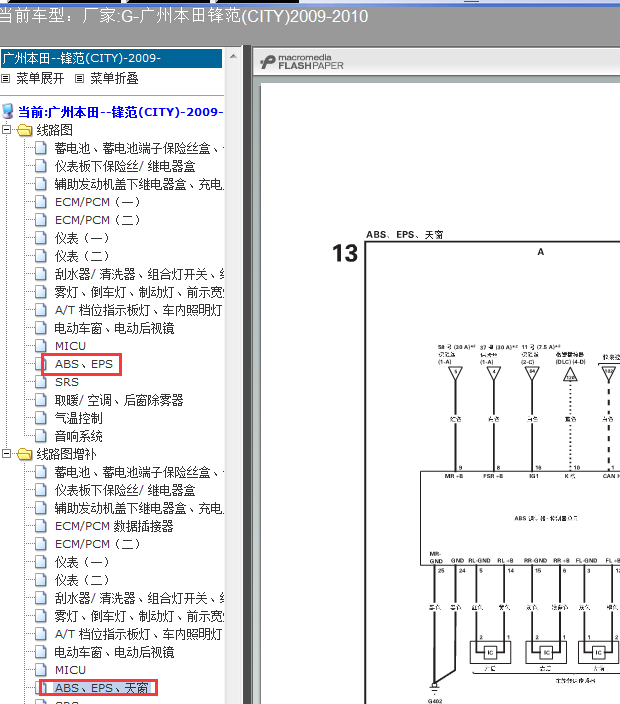Click page icon of 辅助发动机盖下继电器盒 under 线路图

(x=41, y=184)
